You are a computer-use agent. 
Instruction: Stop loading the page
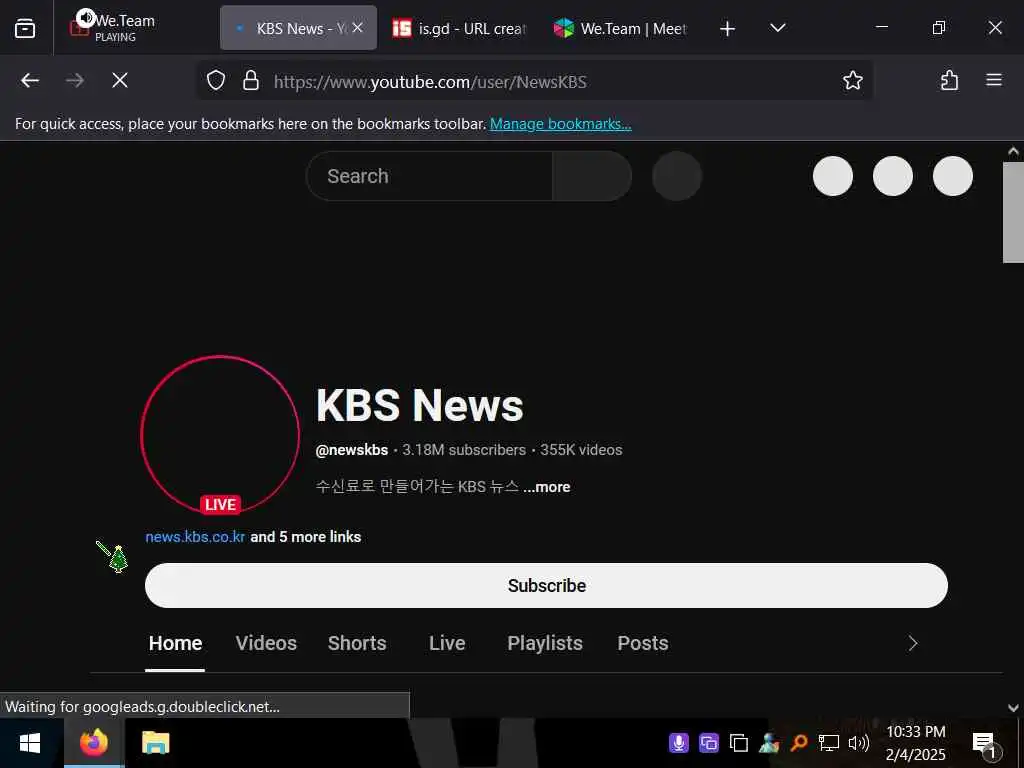click(x=120, y=80)
